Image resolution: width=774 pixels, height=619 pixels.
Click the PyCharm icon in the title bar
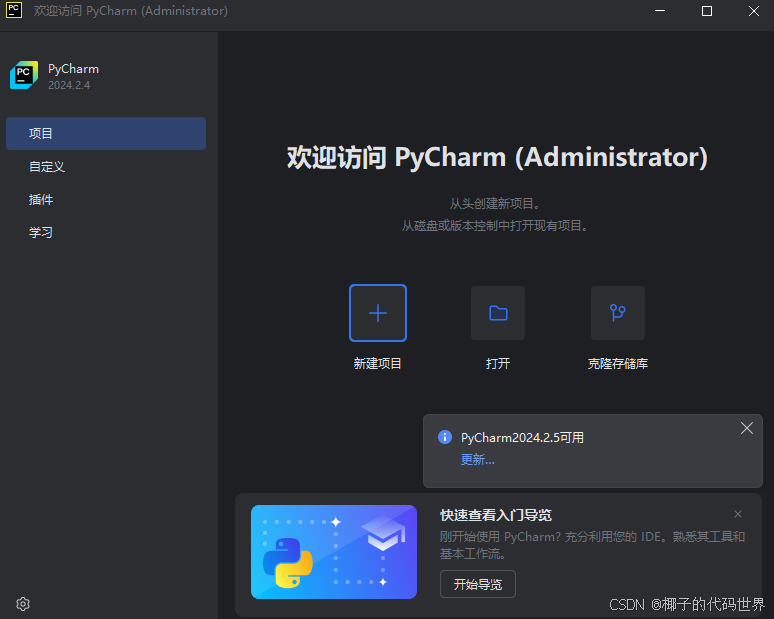pyautogui.click(x=14, y=10)
